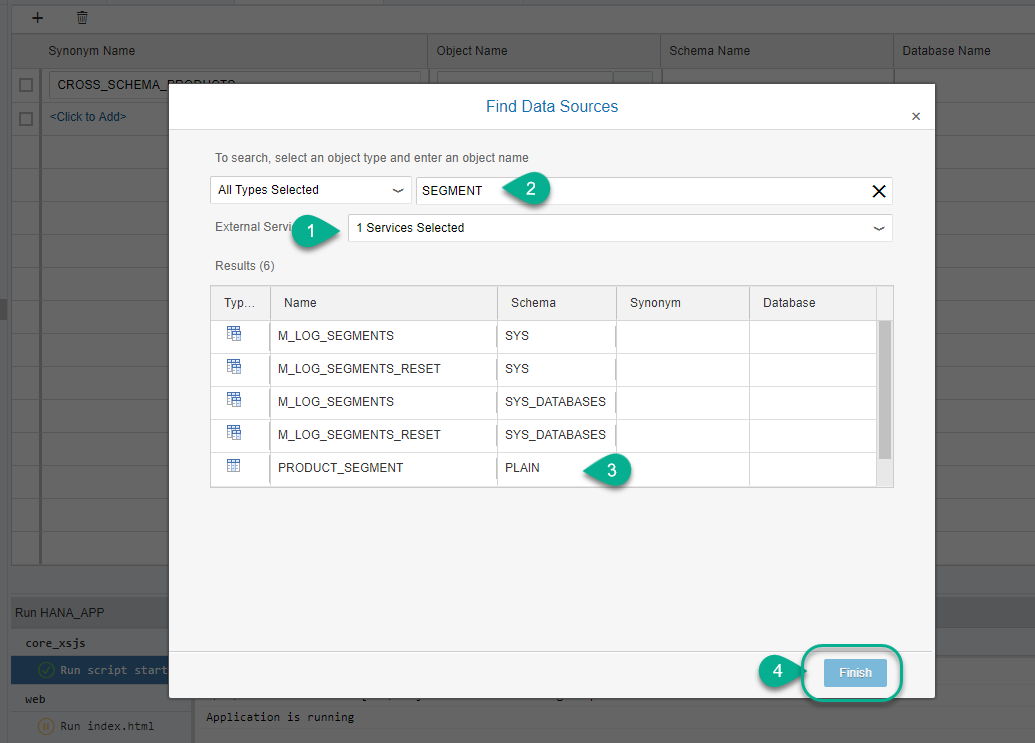1035x743 pixels.
Task: Sort by the Name column header
Action: point(384,303)
